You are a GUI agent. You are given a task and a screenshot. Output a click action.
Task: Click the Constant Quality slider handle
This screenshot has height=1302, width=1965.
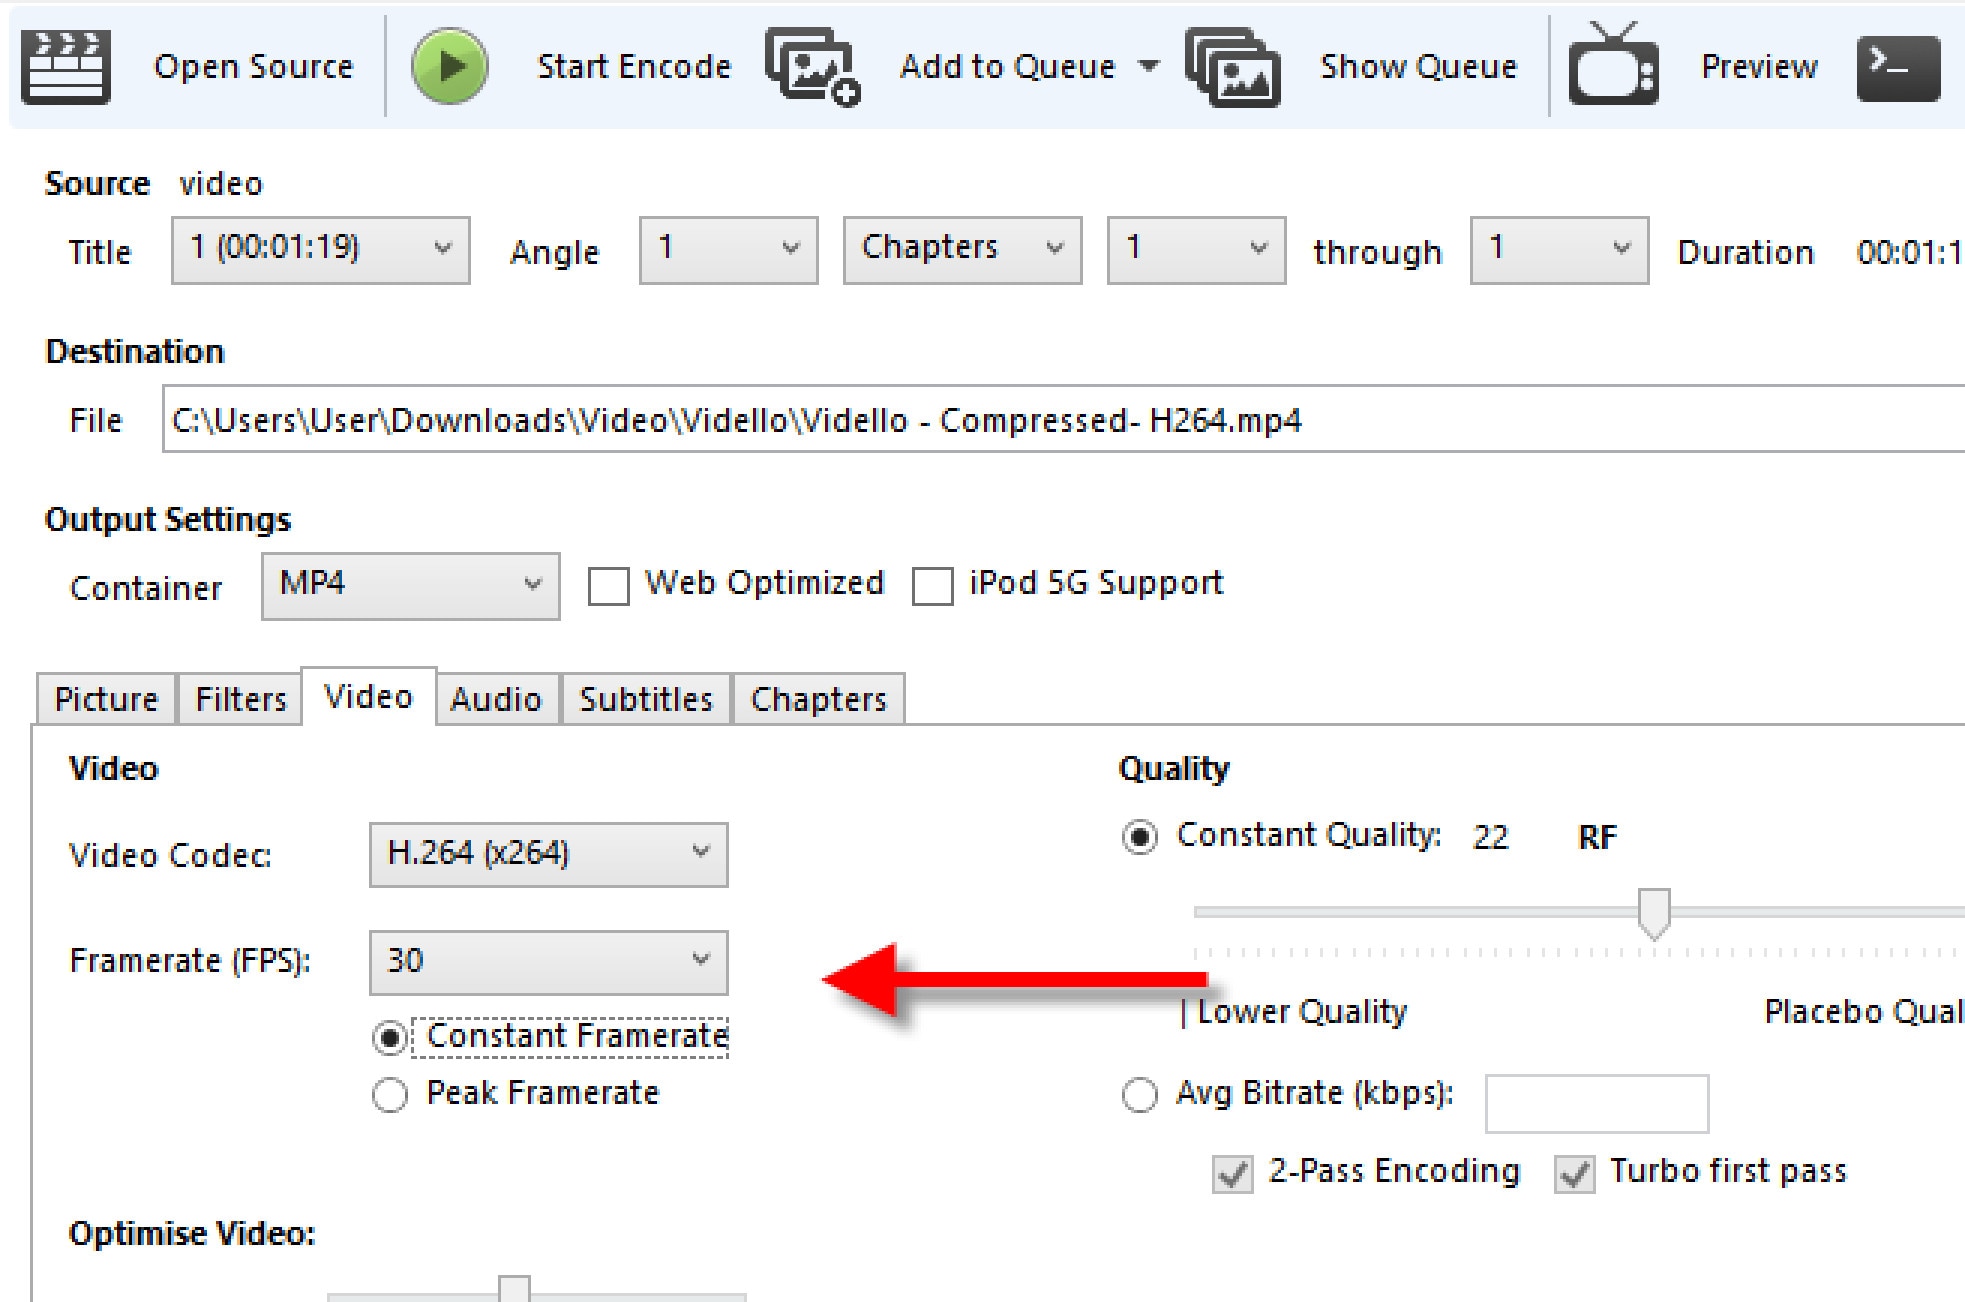click(1654, 912)
